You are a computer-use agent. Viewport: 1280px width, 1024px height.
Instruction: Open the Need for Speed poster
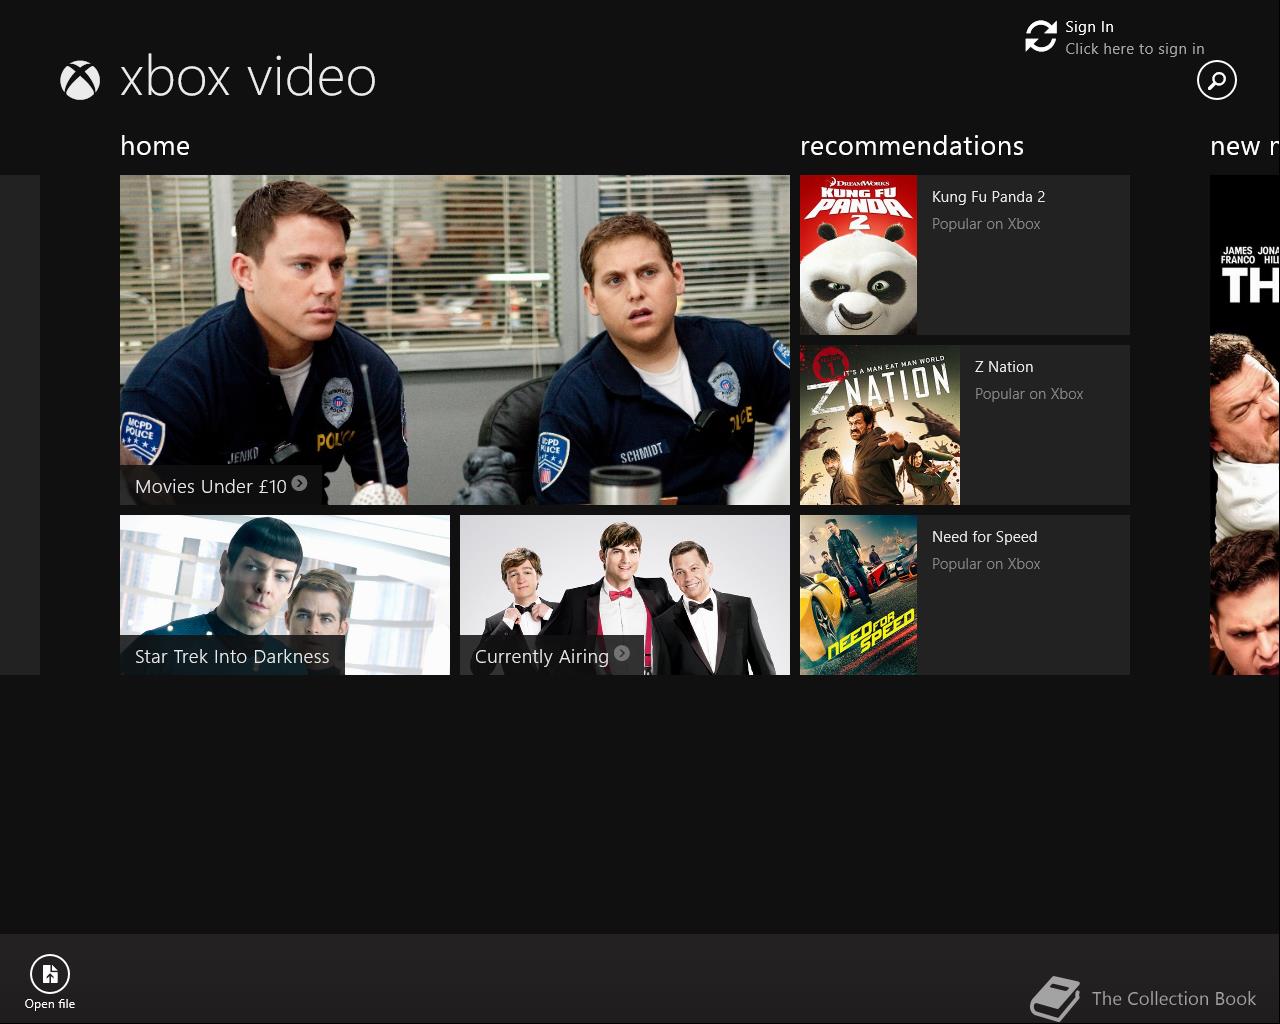pyautogui.click(x=858, y=595)
